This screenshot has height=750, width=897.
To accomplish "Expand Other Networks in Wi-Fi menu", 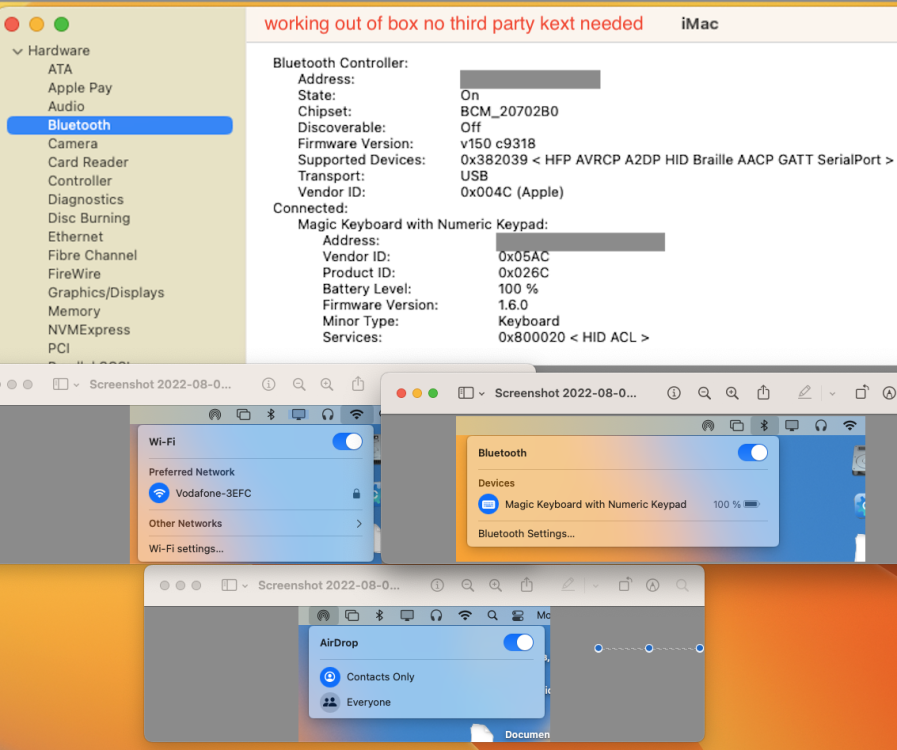I will (255, 523).
